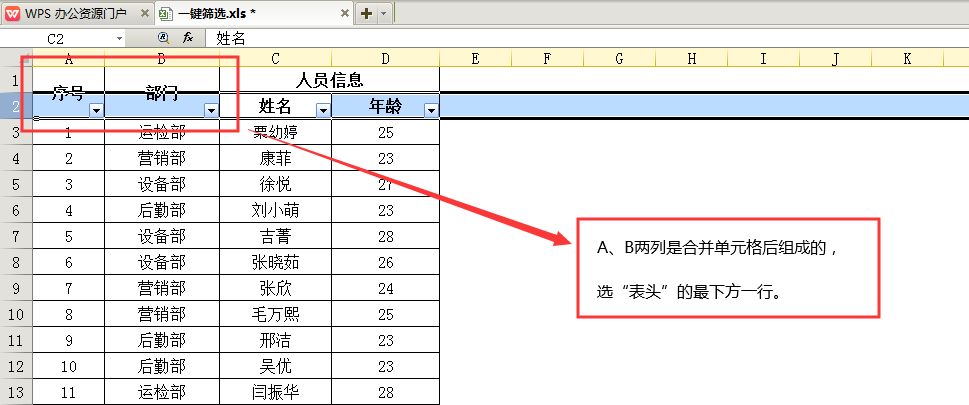The image size is (969, 405).
Task: Select column I header
Action: pyautogui.click(x=763, y=58)
